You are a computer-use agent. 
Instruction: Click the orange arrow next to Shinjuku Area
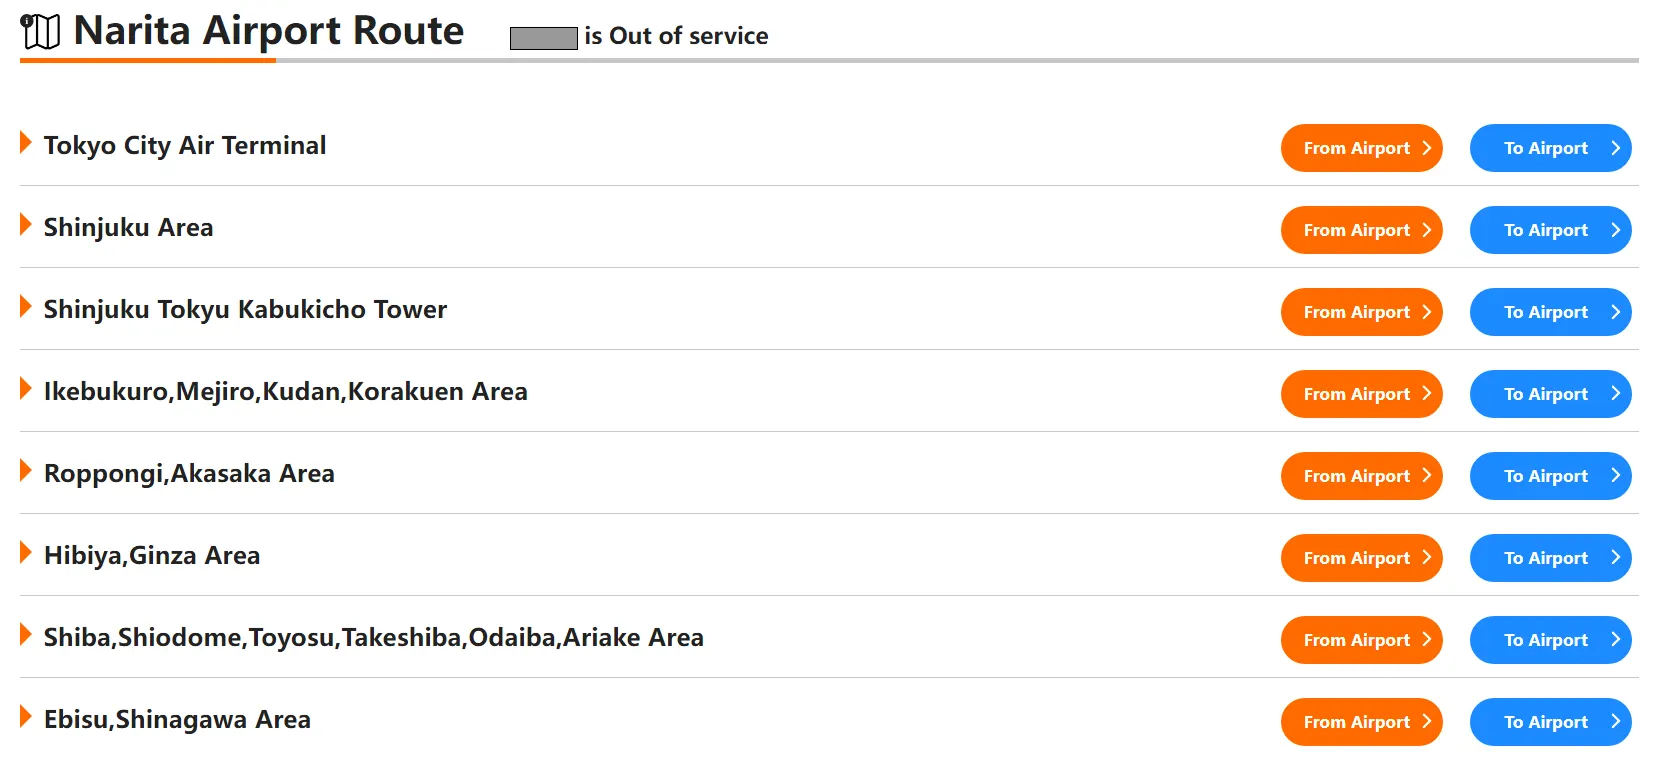pos(26,225)
